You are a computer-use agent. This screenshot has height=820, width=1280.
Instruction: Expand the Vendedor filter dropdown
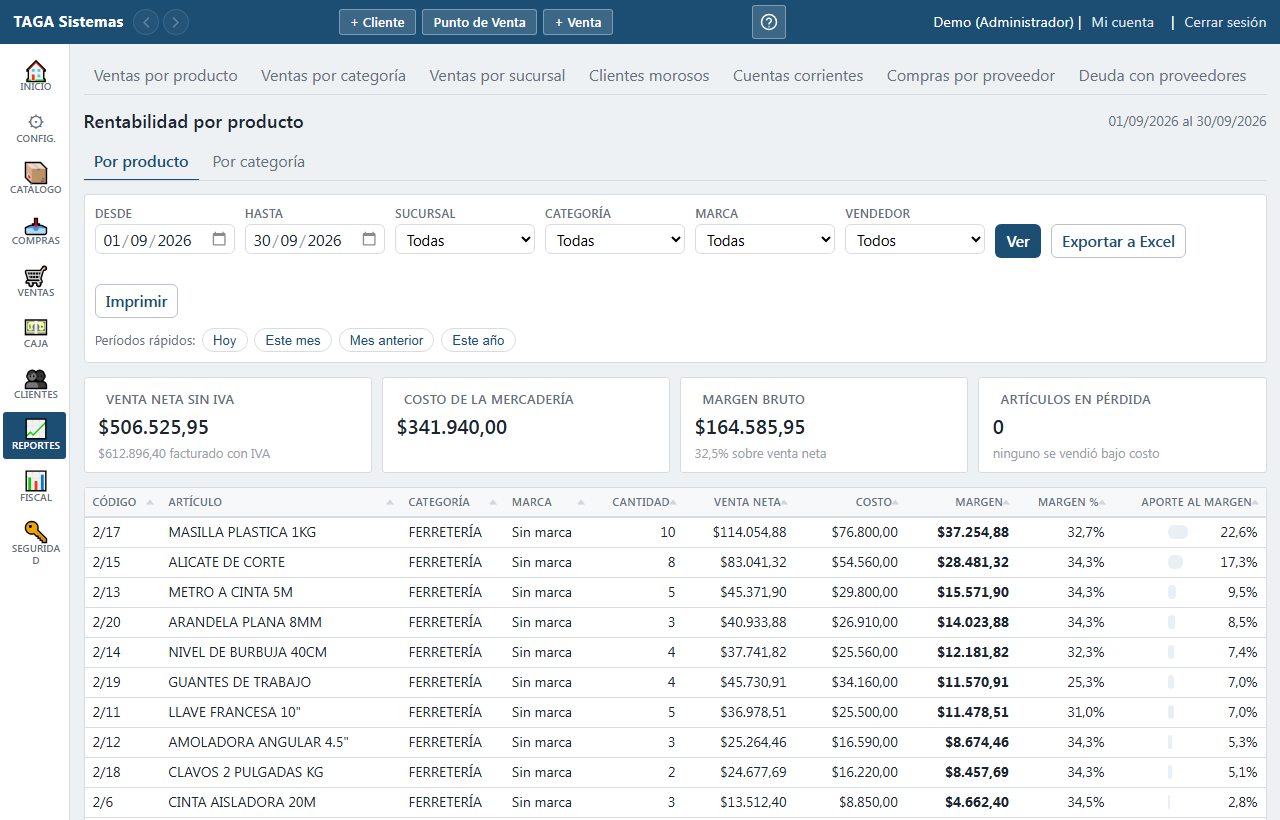(915, 240)
